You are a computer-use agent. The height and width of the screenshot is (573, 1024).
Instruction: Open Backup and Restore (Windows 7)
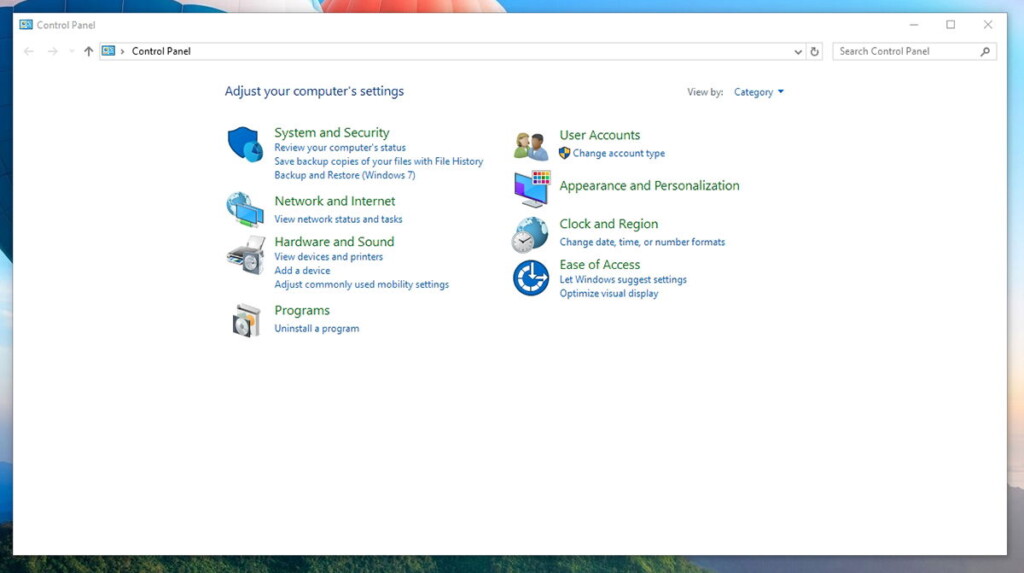[x=345, y=175]
